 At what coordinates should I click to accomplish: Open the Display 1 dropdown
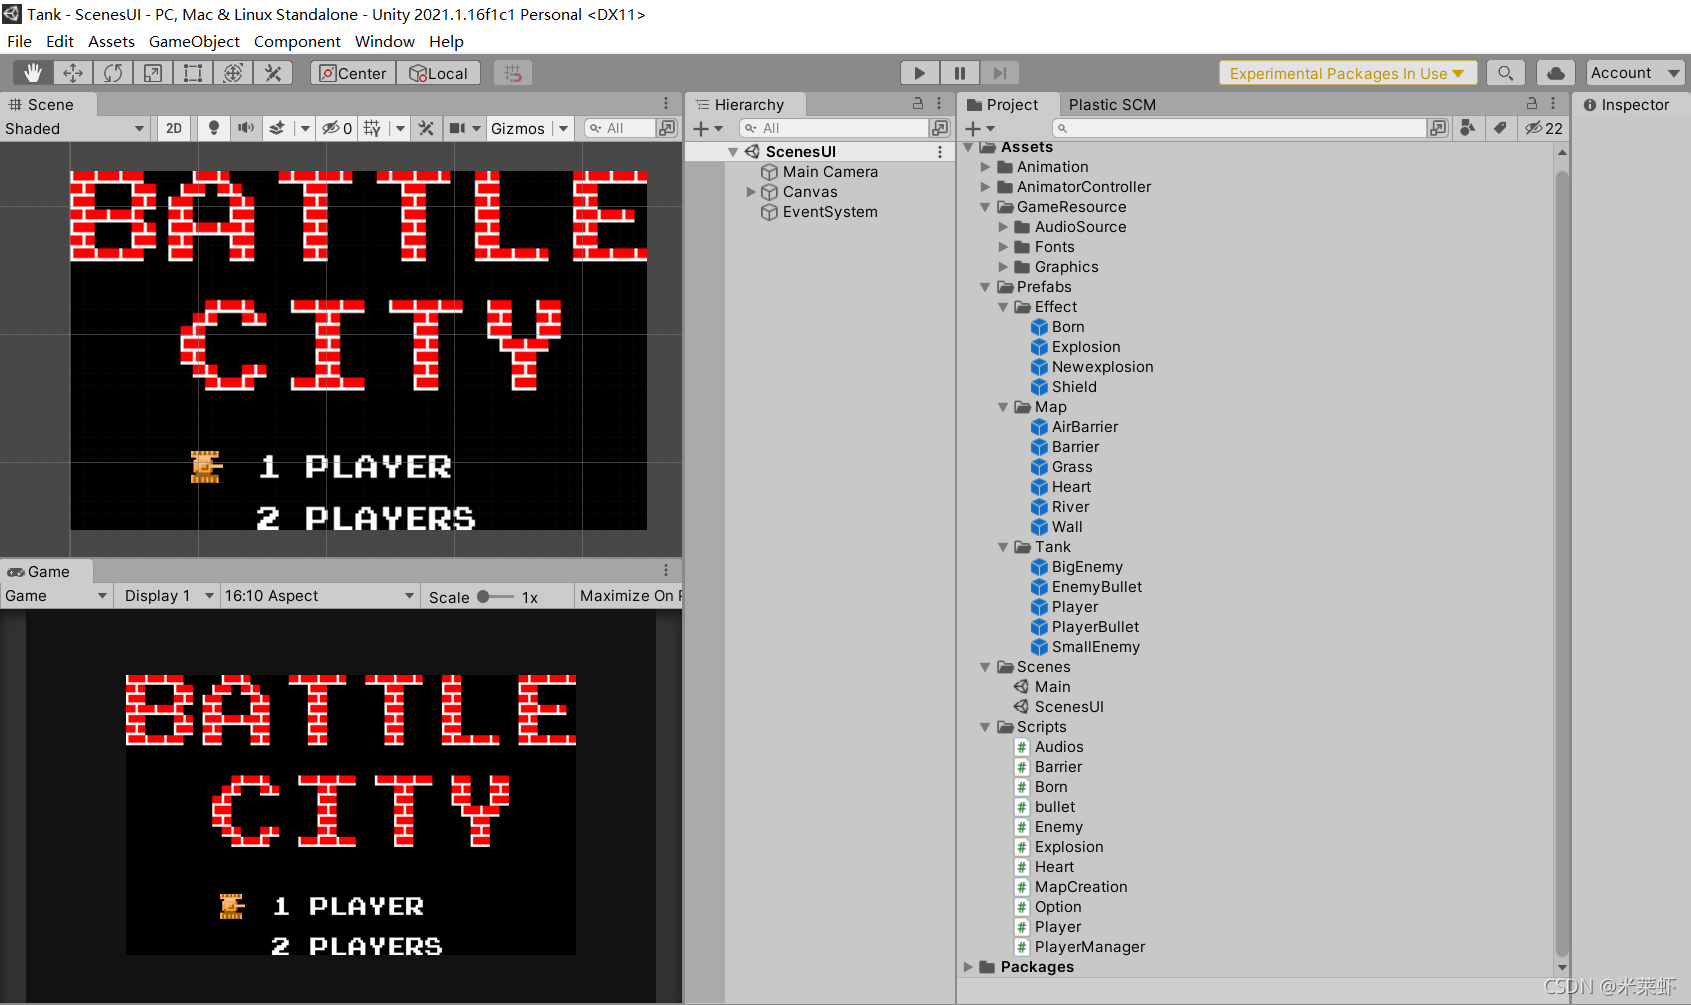167,596
